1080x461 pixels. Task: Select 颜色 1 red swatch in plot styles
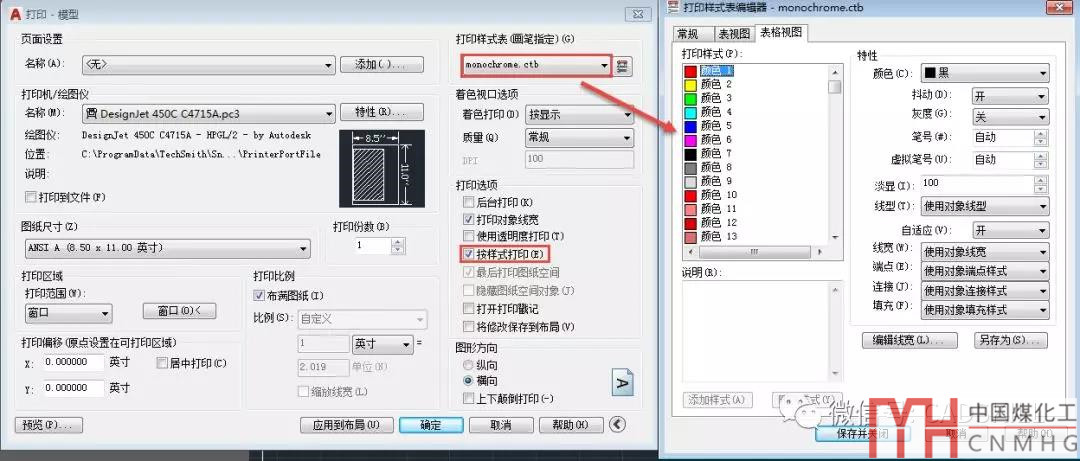click(691, 70)
